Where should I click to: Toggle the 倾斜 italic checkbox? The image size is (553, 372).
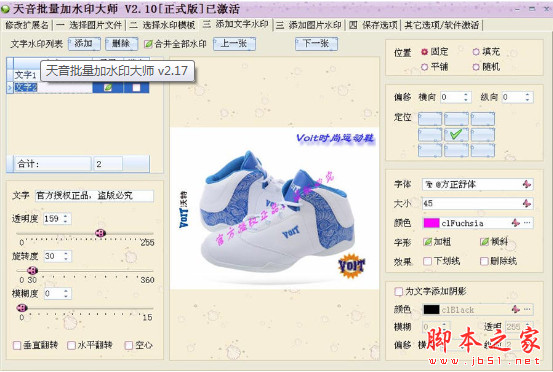[484, 242]
